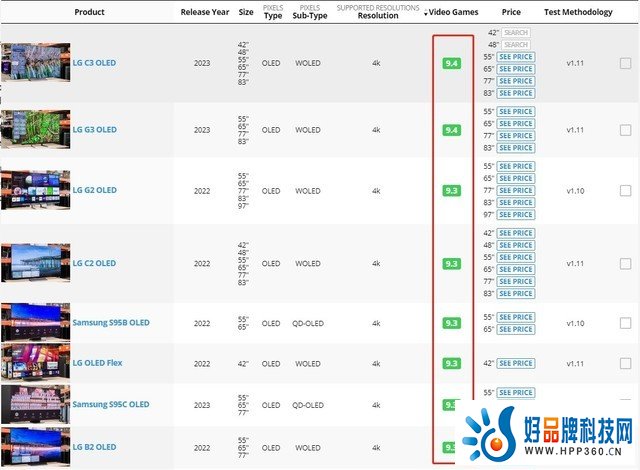Image resolution: width=640 pixels, height=470 pixels.
Task: Open the LG C3 OLED product link
Action: [94, 63]
